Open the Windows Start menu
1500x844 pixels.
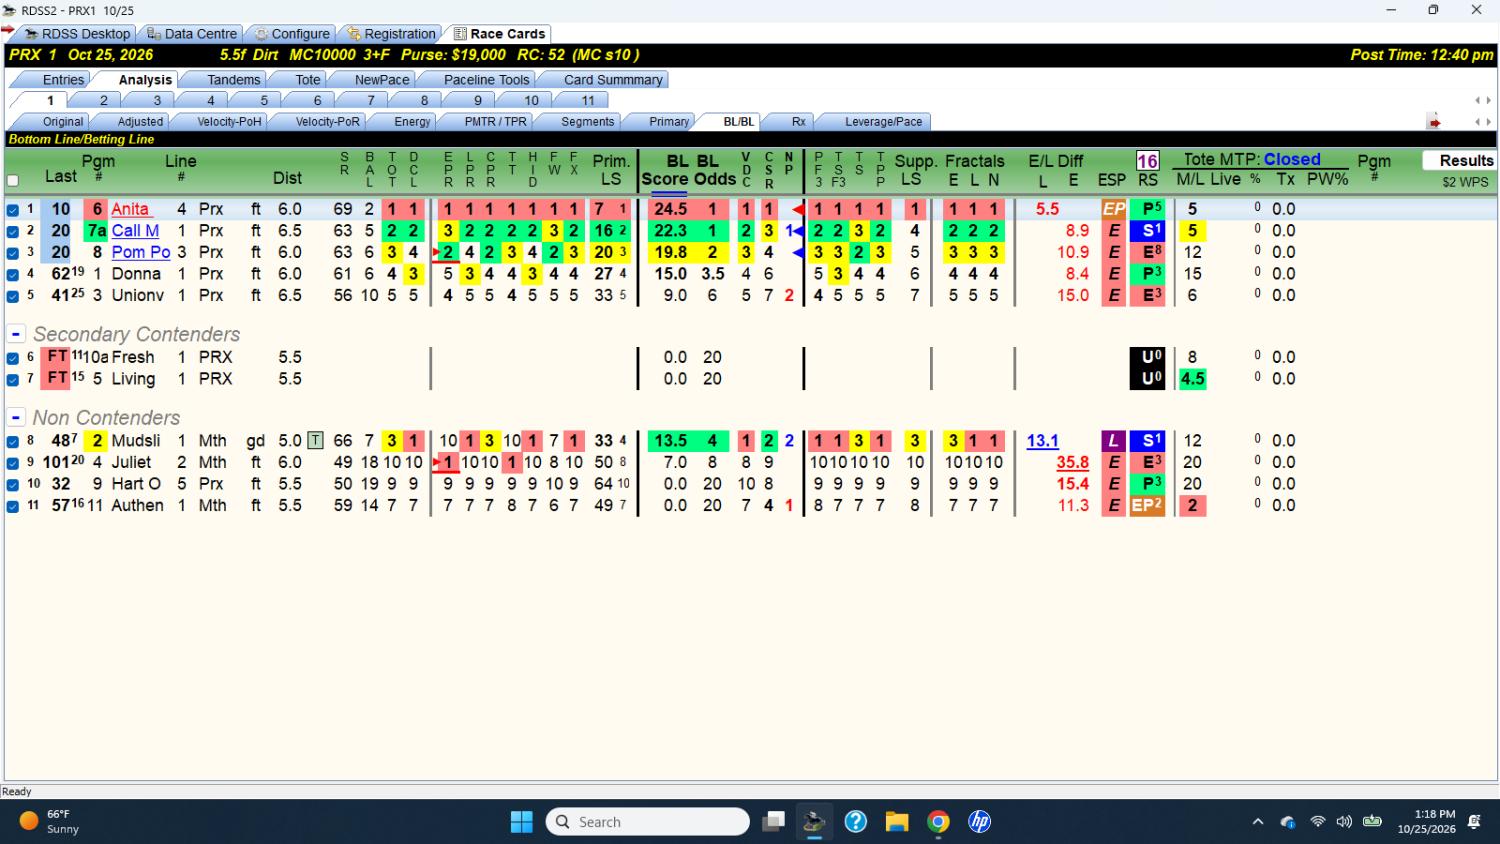tap(522, 822)
